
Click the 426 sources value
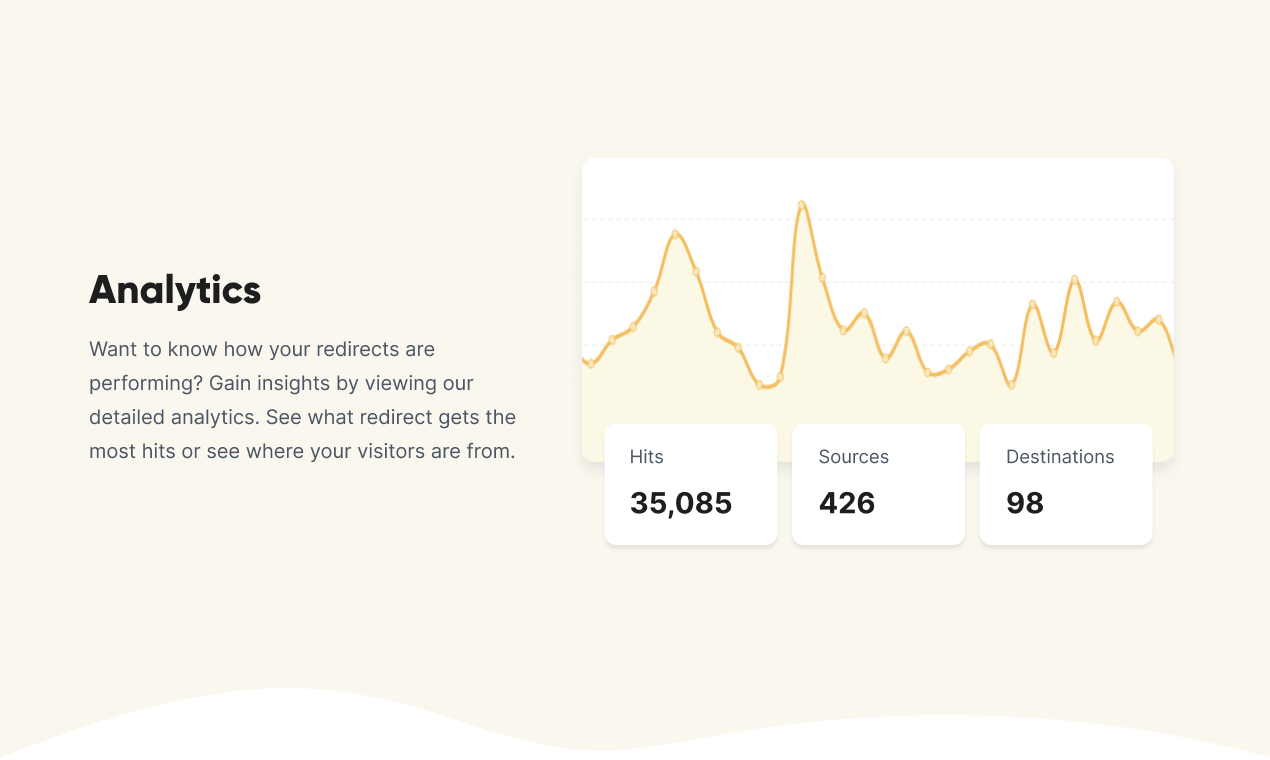pyautogui.click(x=846, y=503)
